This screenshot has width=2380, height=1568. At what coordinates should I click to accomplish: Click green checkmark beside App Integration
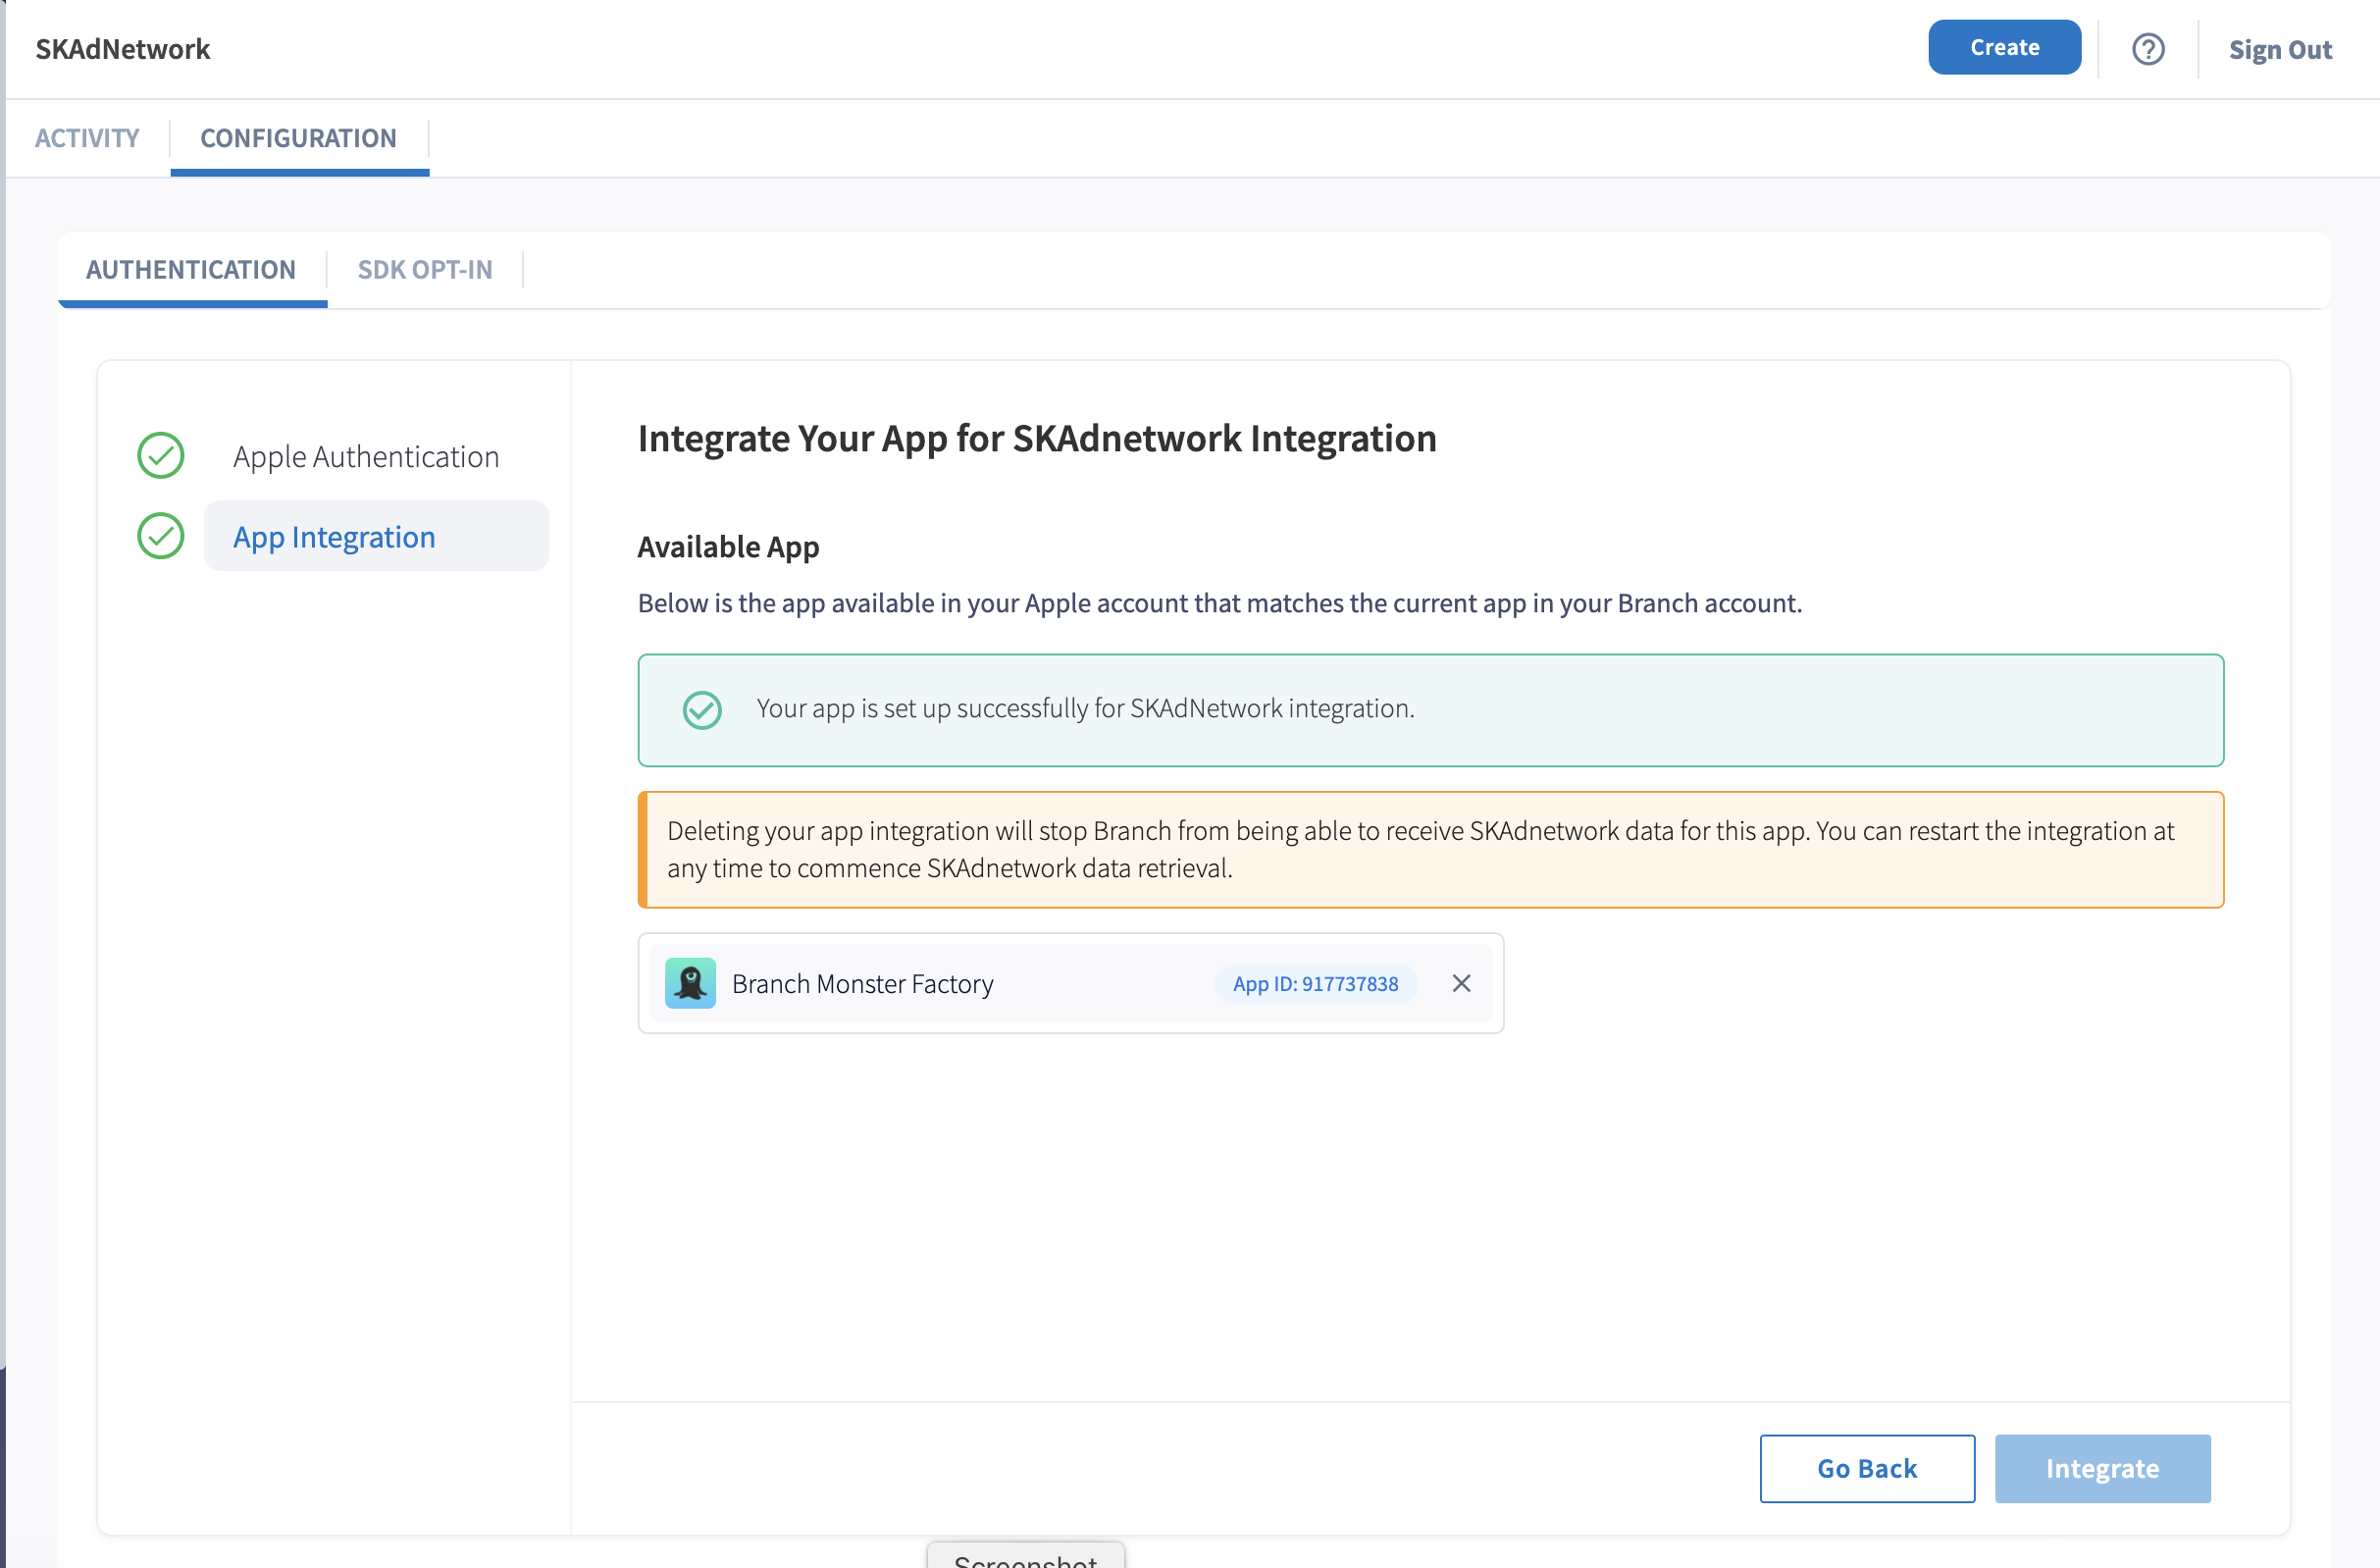coord(160,536)
